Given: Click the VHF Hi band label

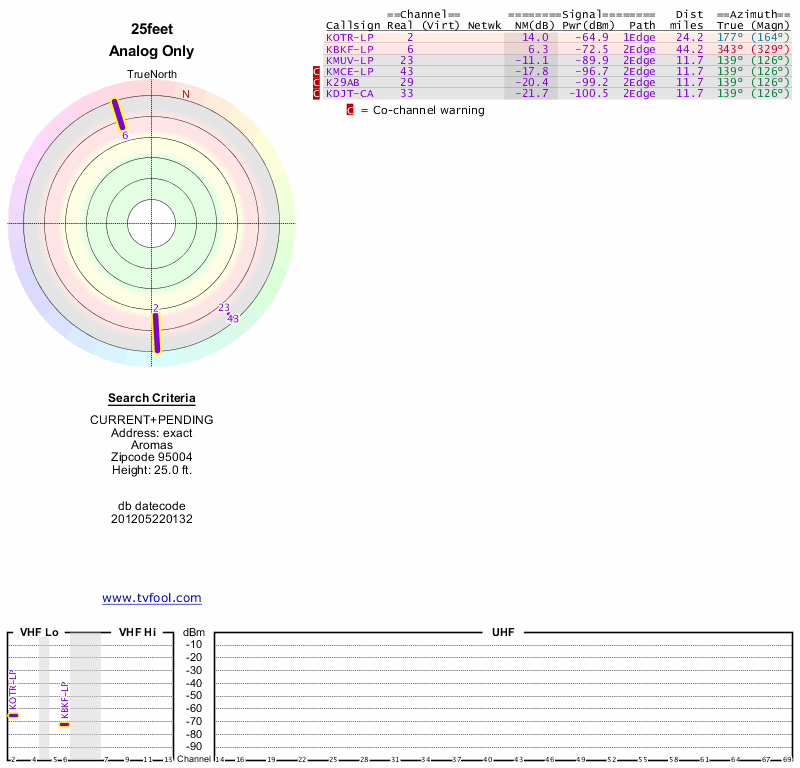Looking at the screenshot, I should [x=137, y=632].
